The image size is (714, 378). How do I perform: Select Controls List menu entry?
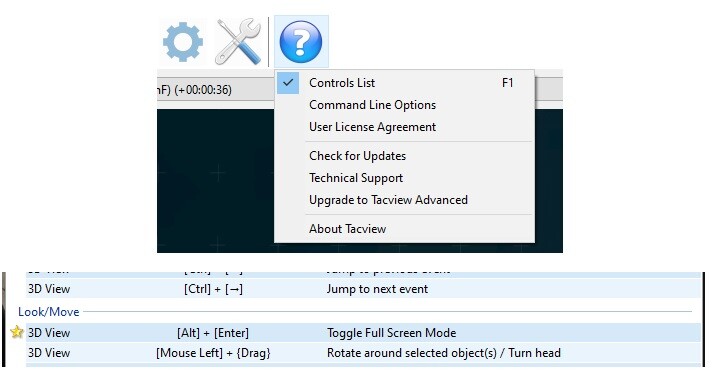[x=404, y=83]
